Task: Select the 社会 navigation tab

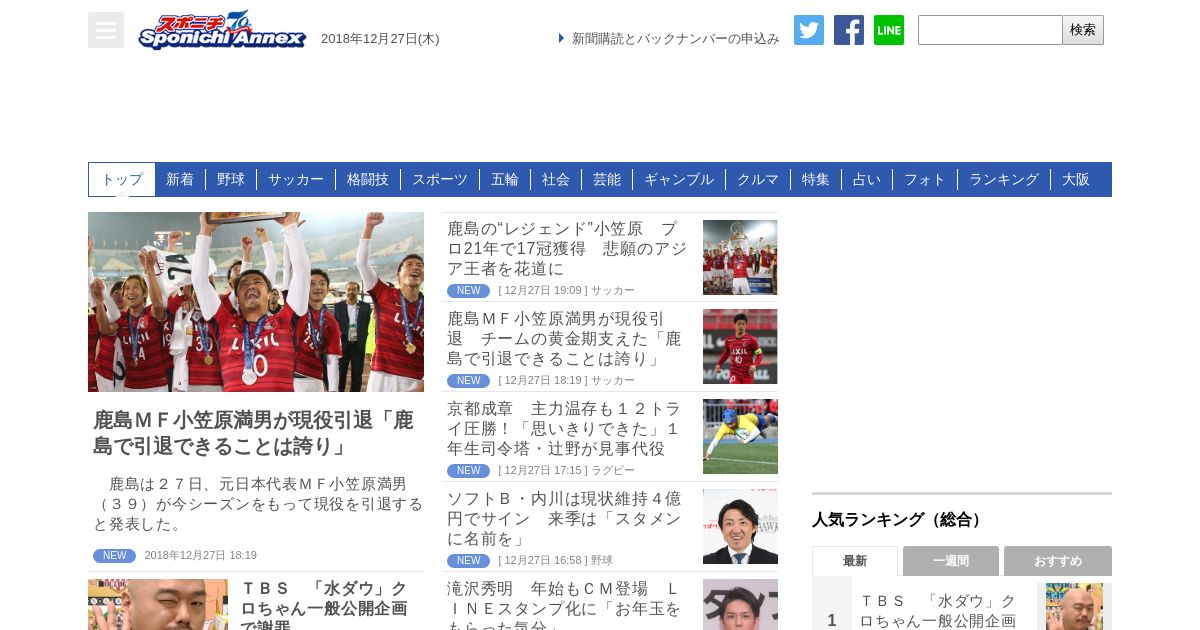Action: point(556,179)
